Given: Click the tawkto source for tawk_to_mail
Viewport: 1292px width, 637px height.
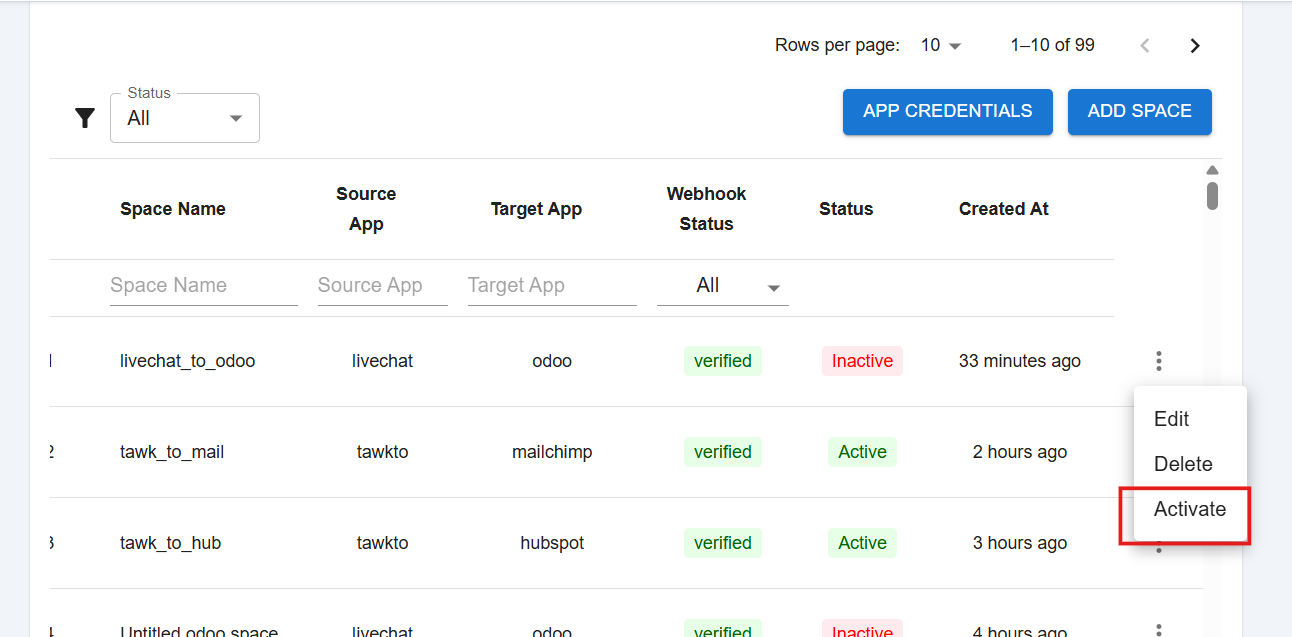Looking at the screenshot, I should point(383,452).
